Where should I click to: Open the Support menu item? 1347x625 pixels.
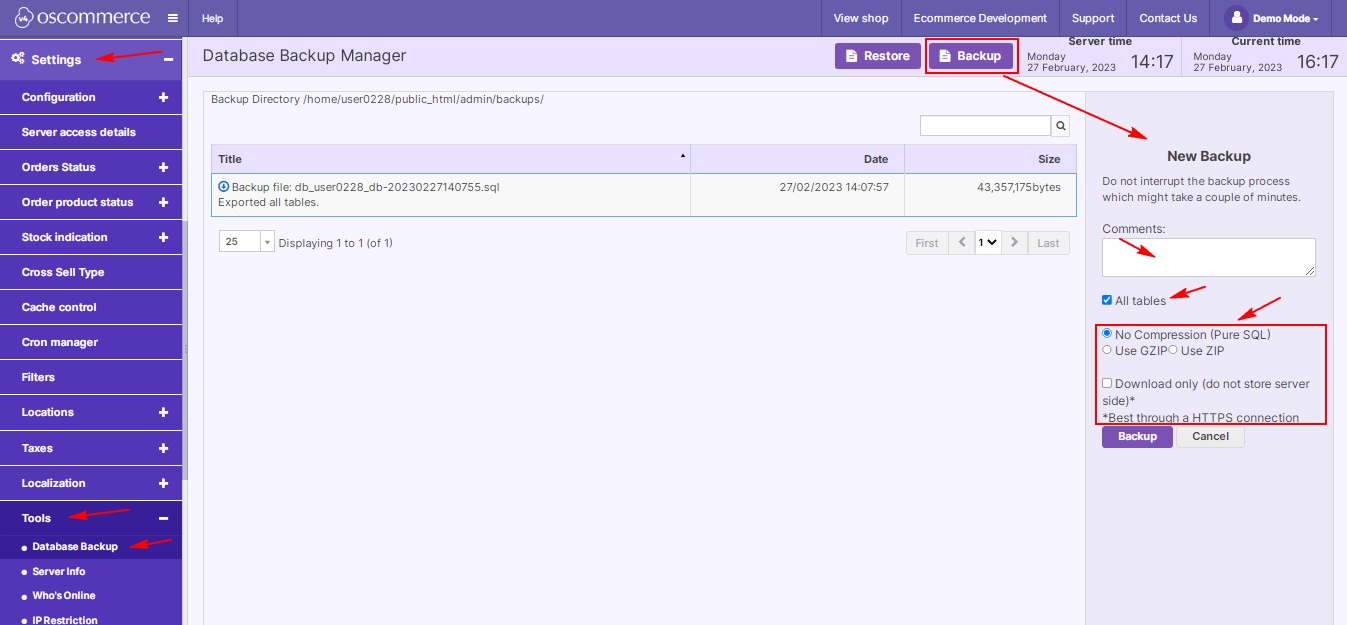1093,18
